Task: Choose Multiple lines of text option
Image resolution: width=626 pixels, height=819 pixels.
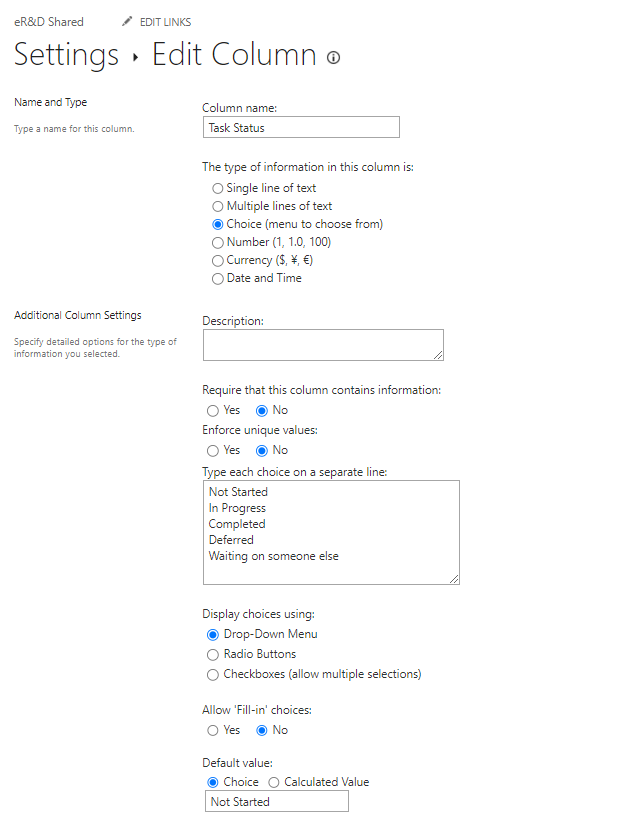Action: (x=217, y=206)
